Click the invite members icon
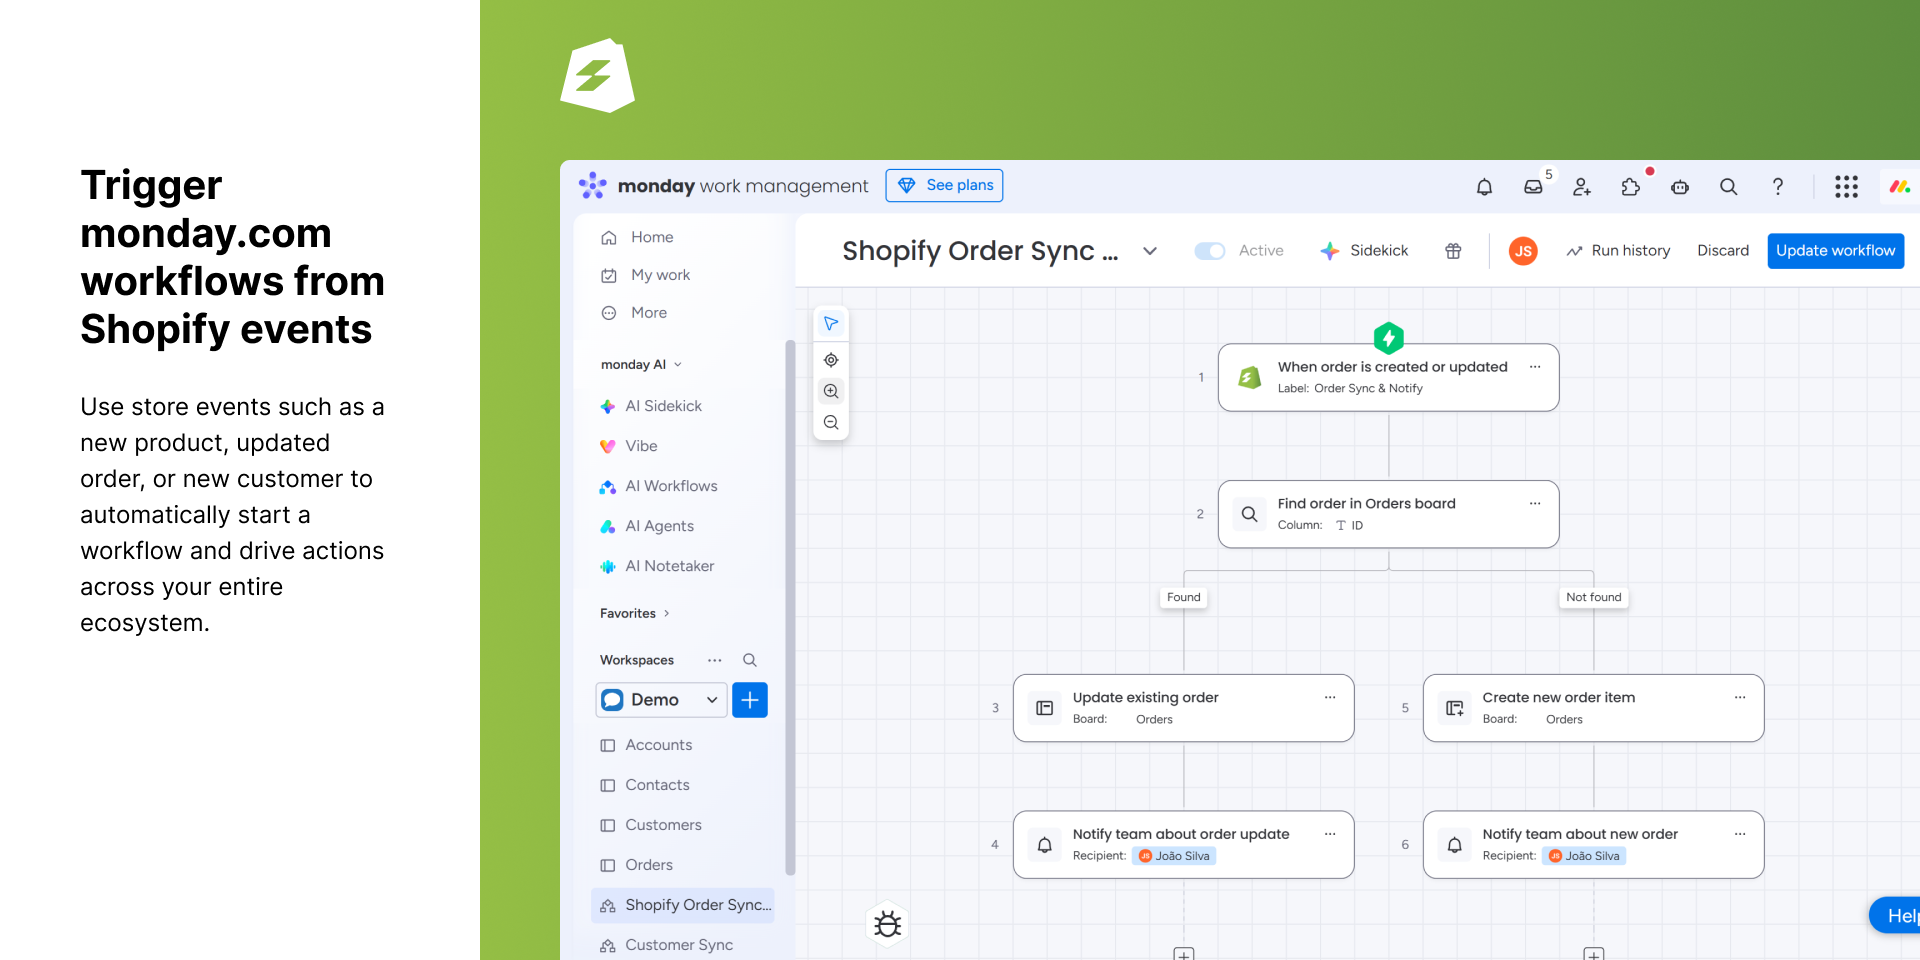The width and height of the screenshot is (1920, 960). click(1581, 187)
